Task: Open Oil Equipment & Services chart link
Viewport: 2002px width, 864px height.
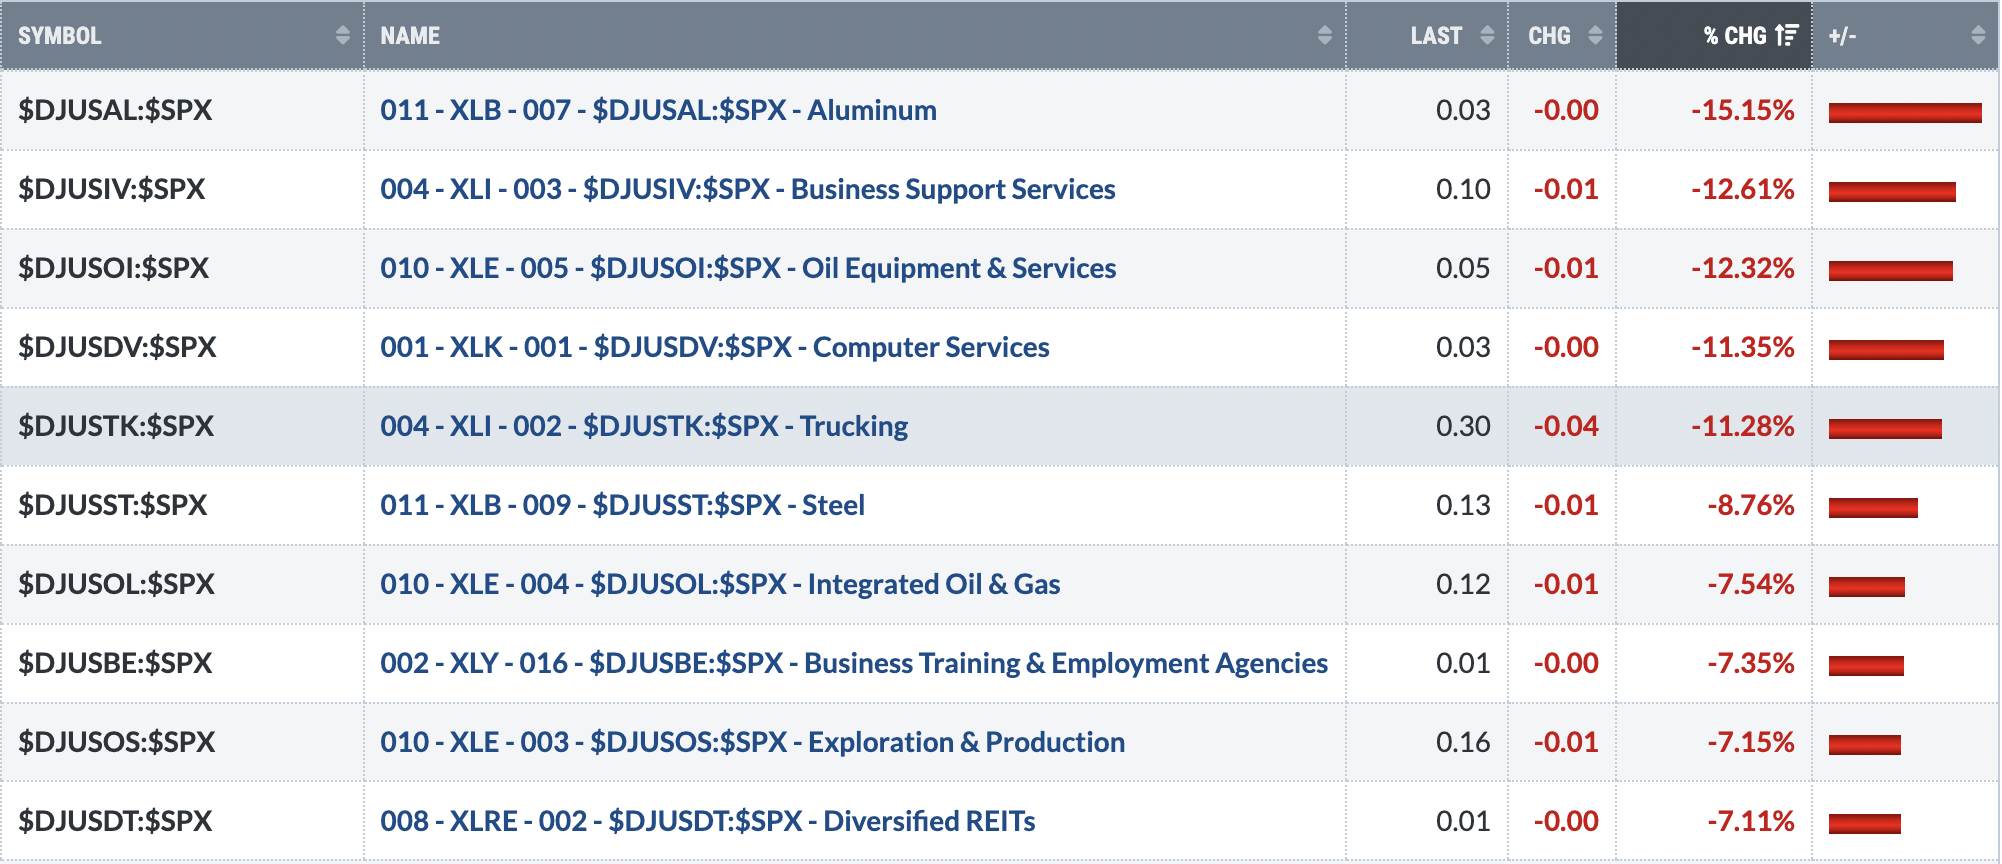Action: tap(748, 268)
